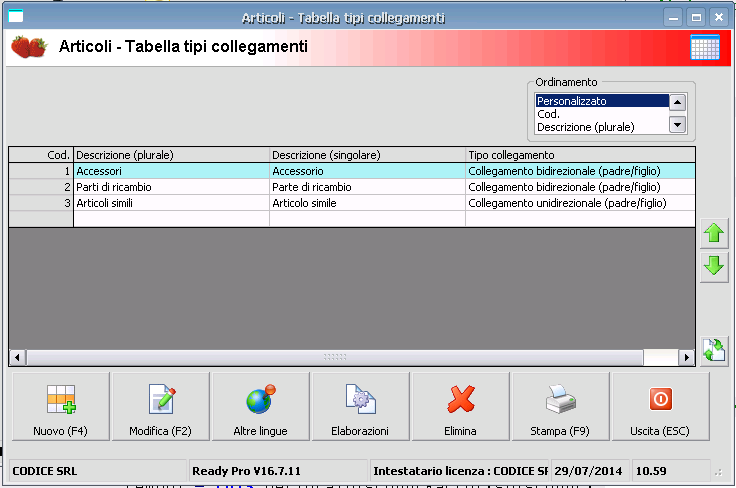Screen dimensions: 736x488
Task: Click Accessori row's Collegamento bidirezionale cell
Action: pos(580,171)
